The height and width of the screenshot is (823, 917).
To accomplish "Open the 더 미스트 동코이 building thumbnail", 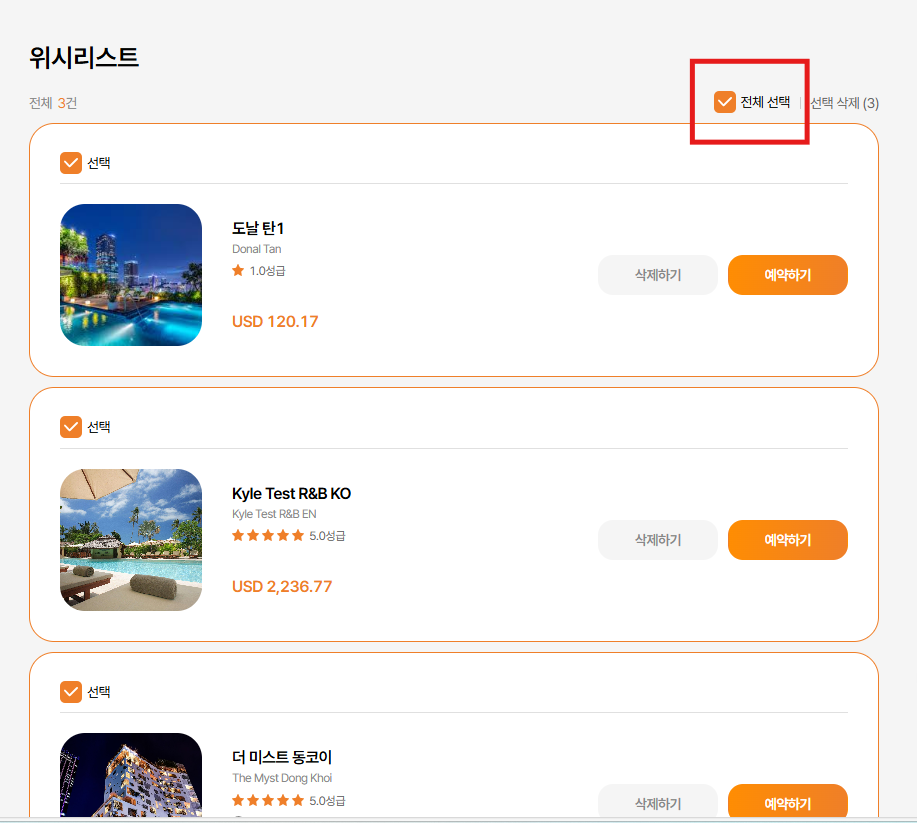I will [x=131, y=777].
